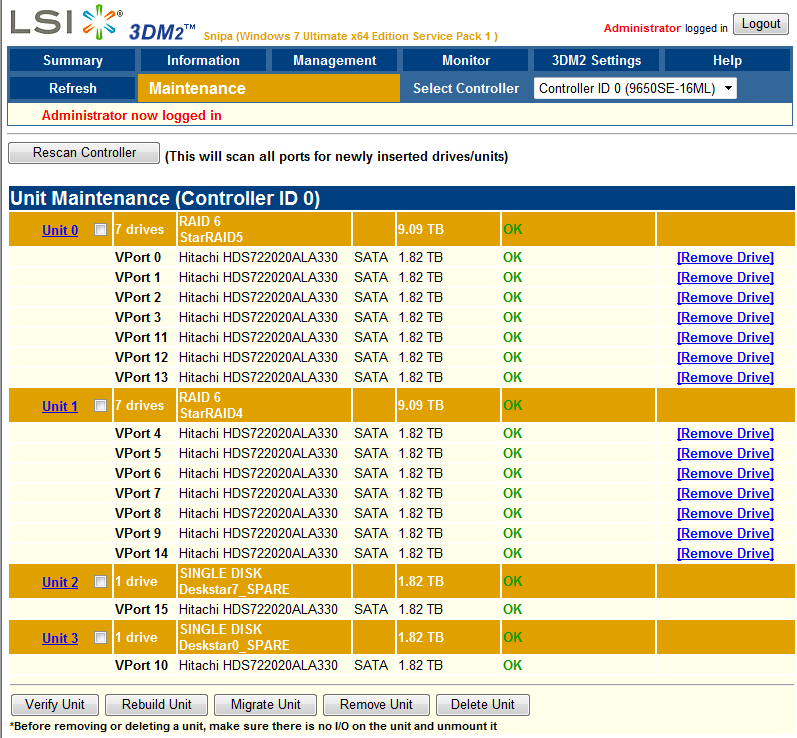Remove the drive on VPort 14
Screen dimensions: 797x738
tap(725, 554)
